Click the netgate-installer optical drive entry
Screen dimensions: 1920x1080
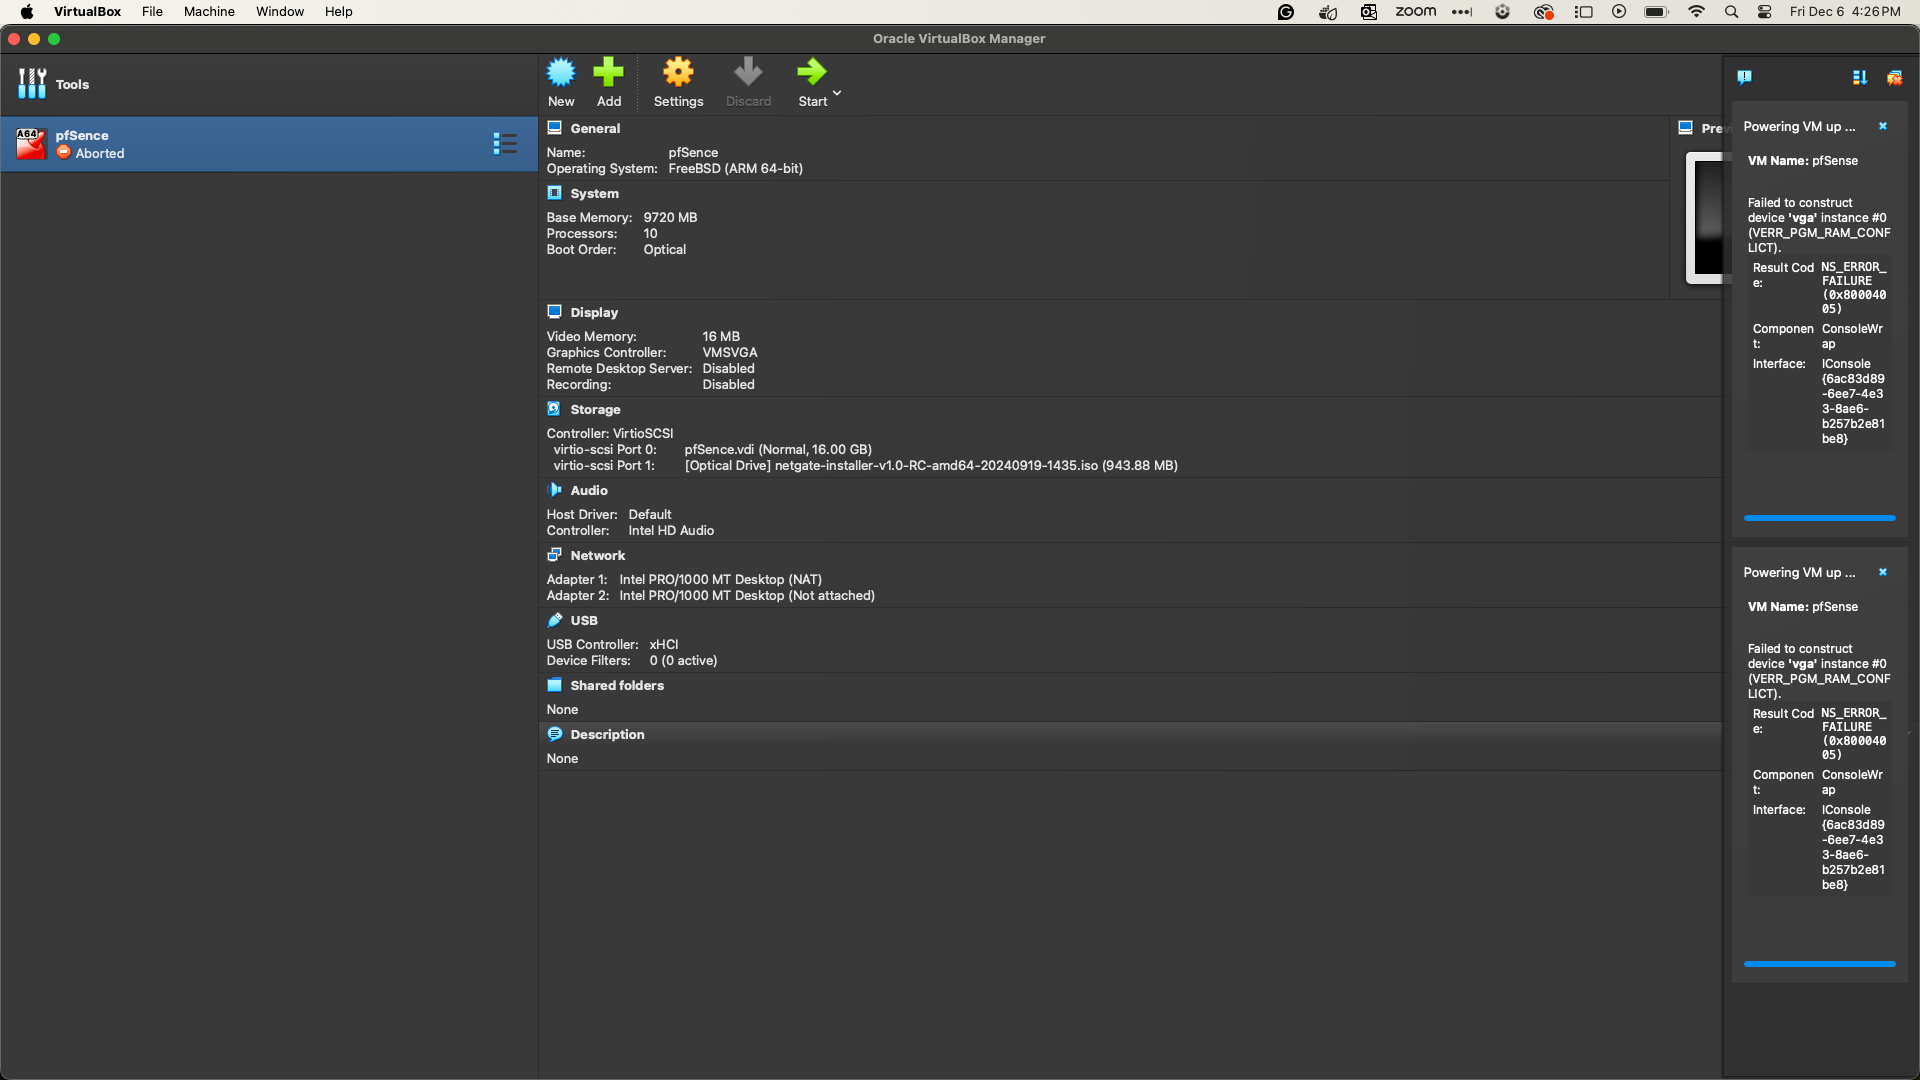(x=931, y=465)
